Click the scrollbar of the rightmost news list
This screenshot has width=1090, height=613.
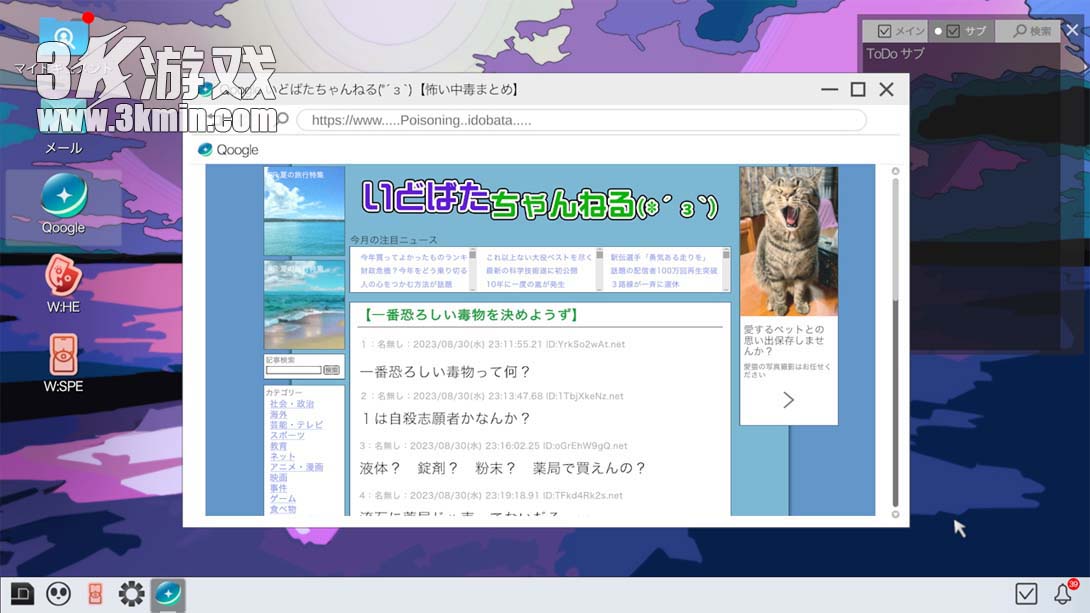coord(726,269)
